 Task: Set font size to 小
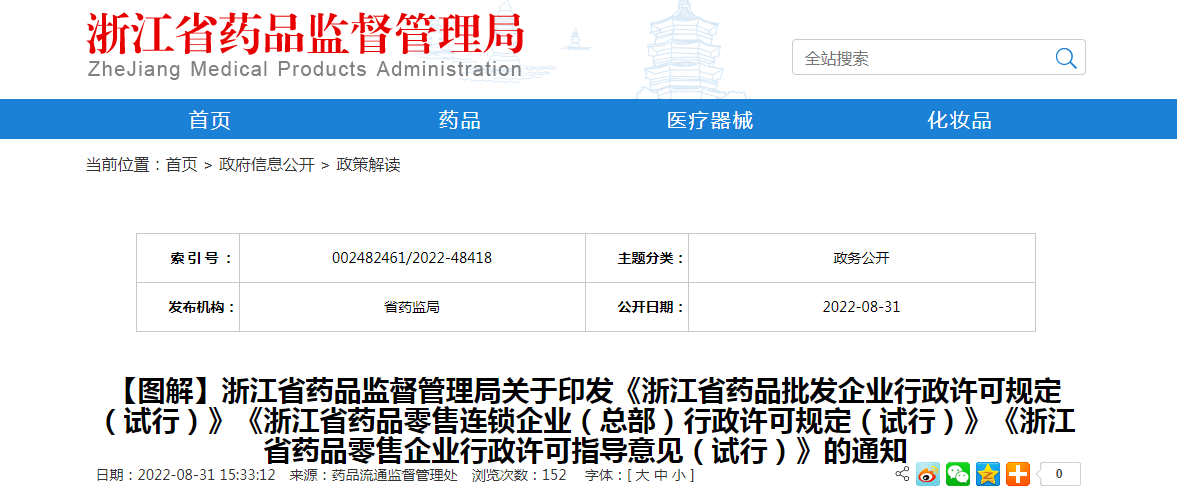[677, 475]
